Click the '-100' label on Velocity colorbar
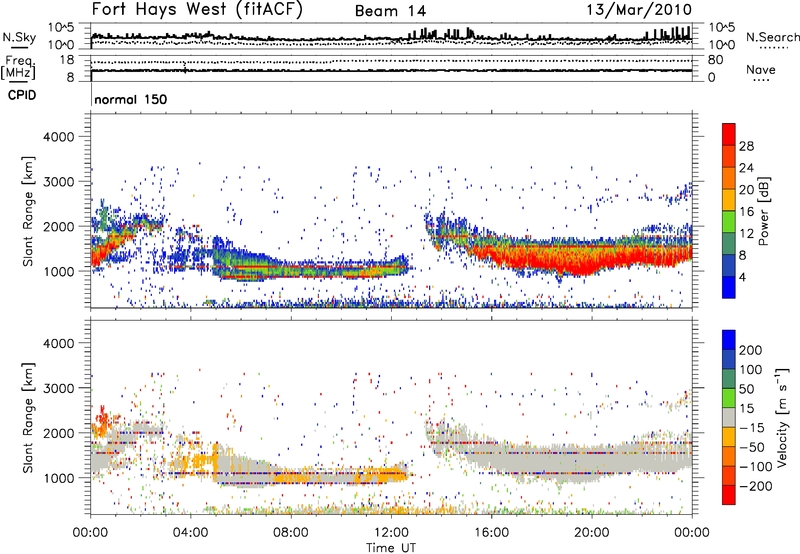 [x=755, y=466]
